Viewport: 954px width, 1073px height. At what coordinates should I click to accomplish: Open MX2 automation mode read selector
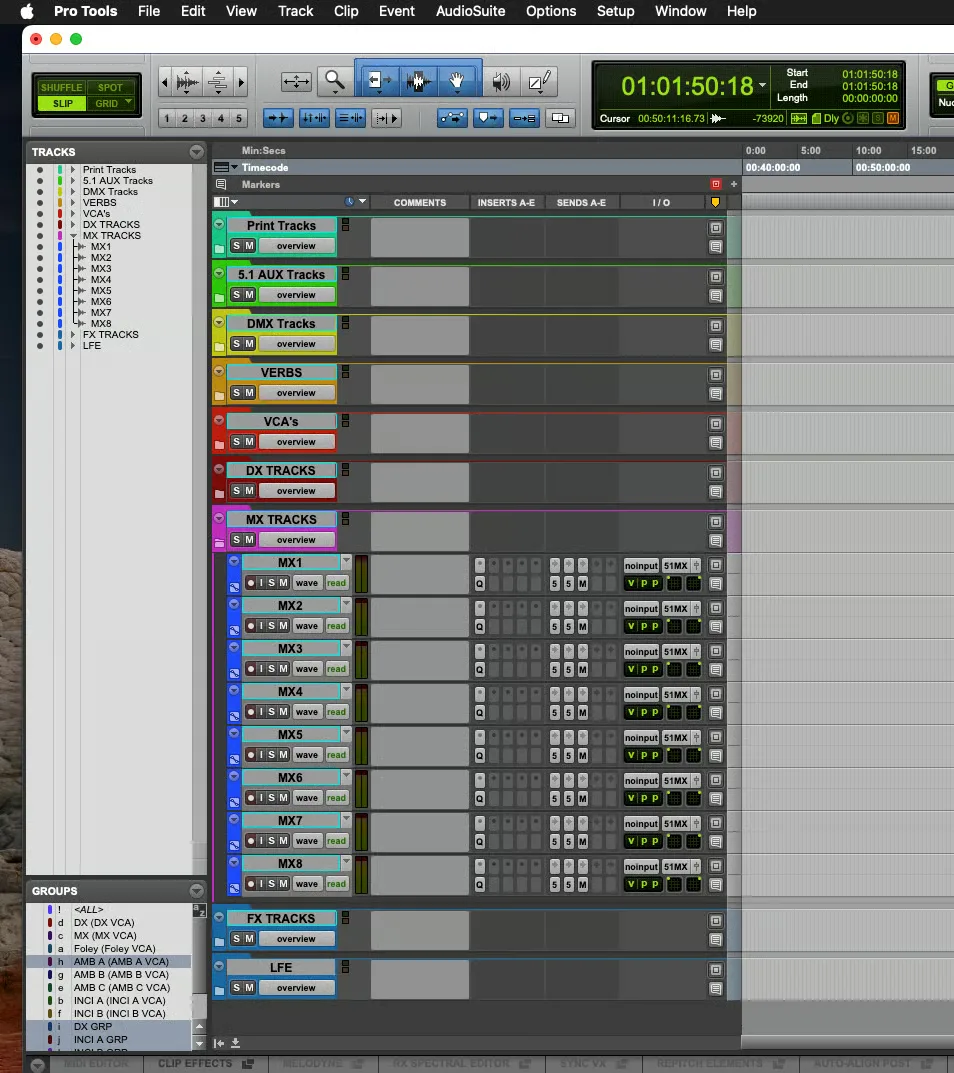[336, 626]
